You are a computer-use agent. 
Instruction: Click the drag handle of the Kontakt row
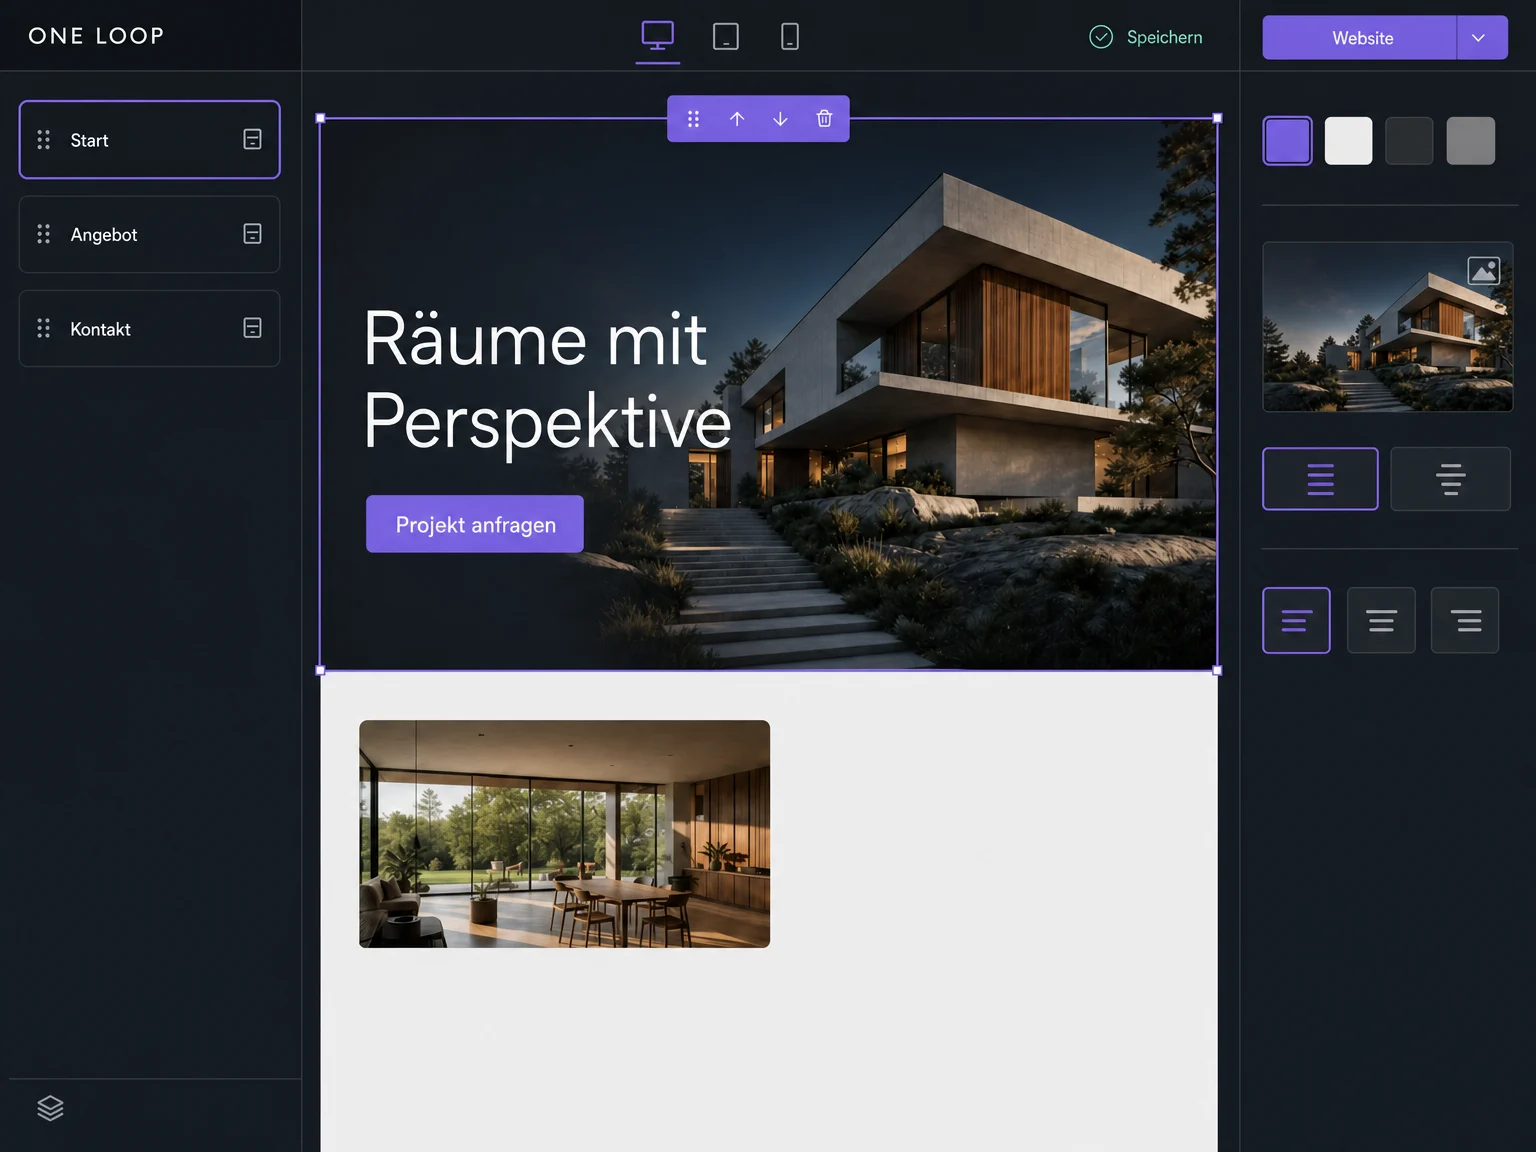[x=43, y=328]
